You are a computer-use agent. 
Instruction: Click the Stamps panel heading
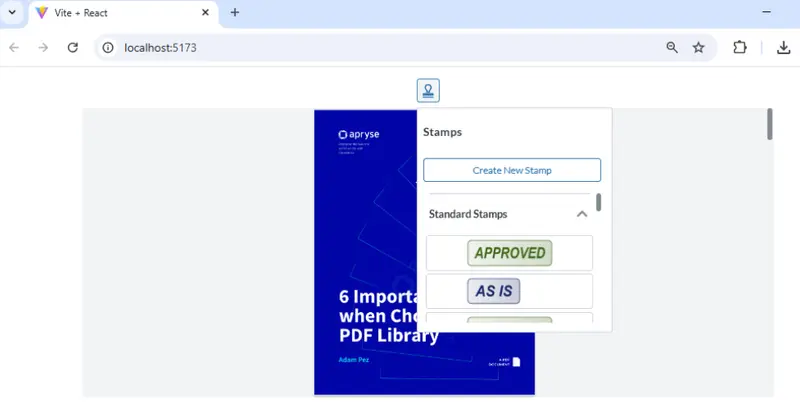click(x=442, y=132)
